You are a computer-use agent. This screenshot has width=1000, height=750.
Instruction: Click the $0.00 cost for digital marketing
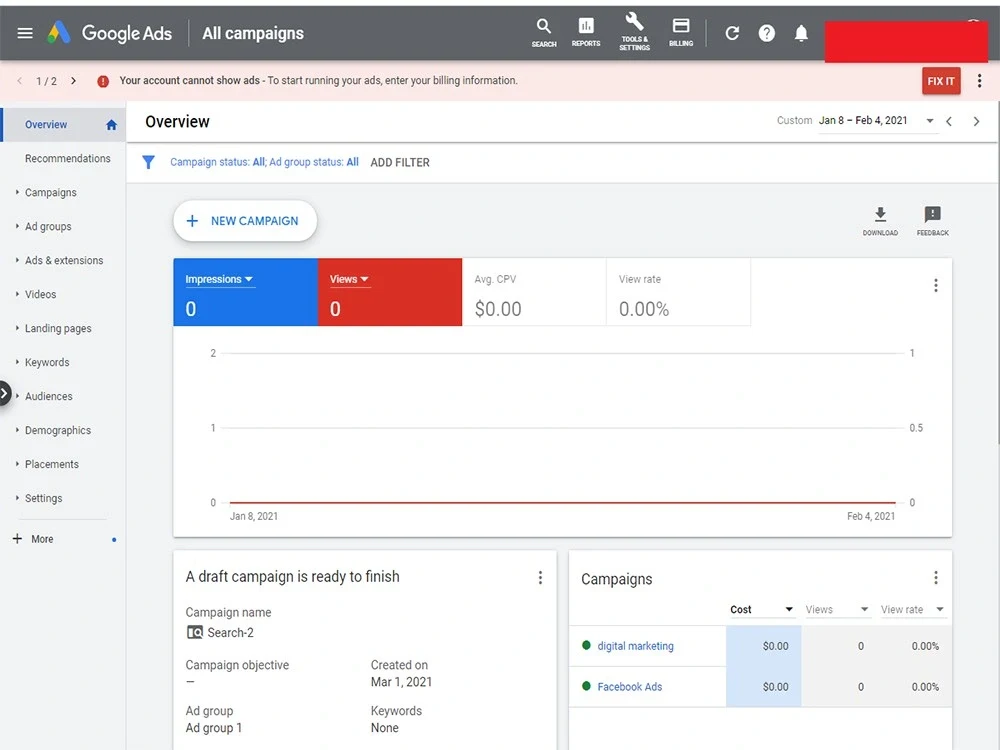[x=776, y=646]
